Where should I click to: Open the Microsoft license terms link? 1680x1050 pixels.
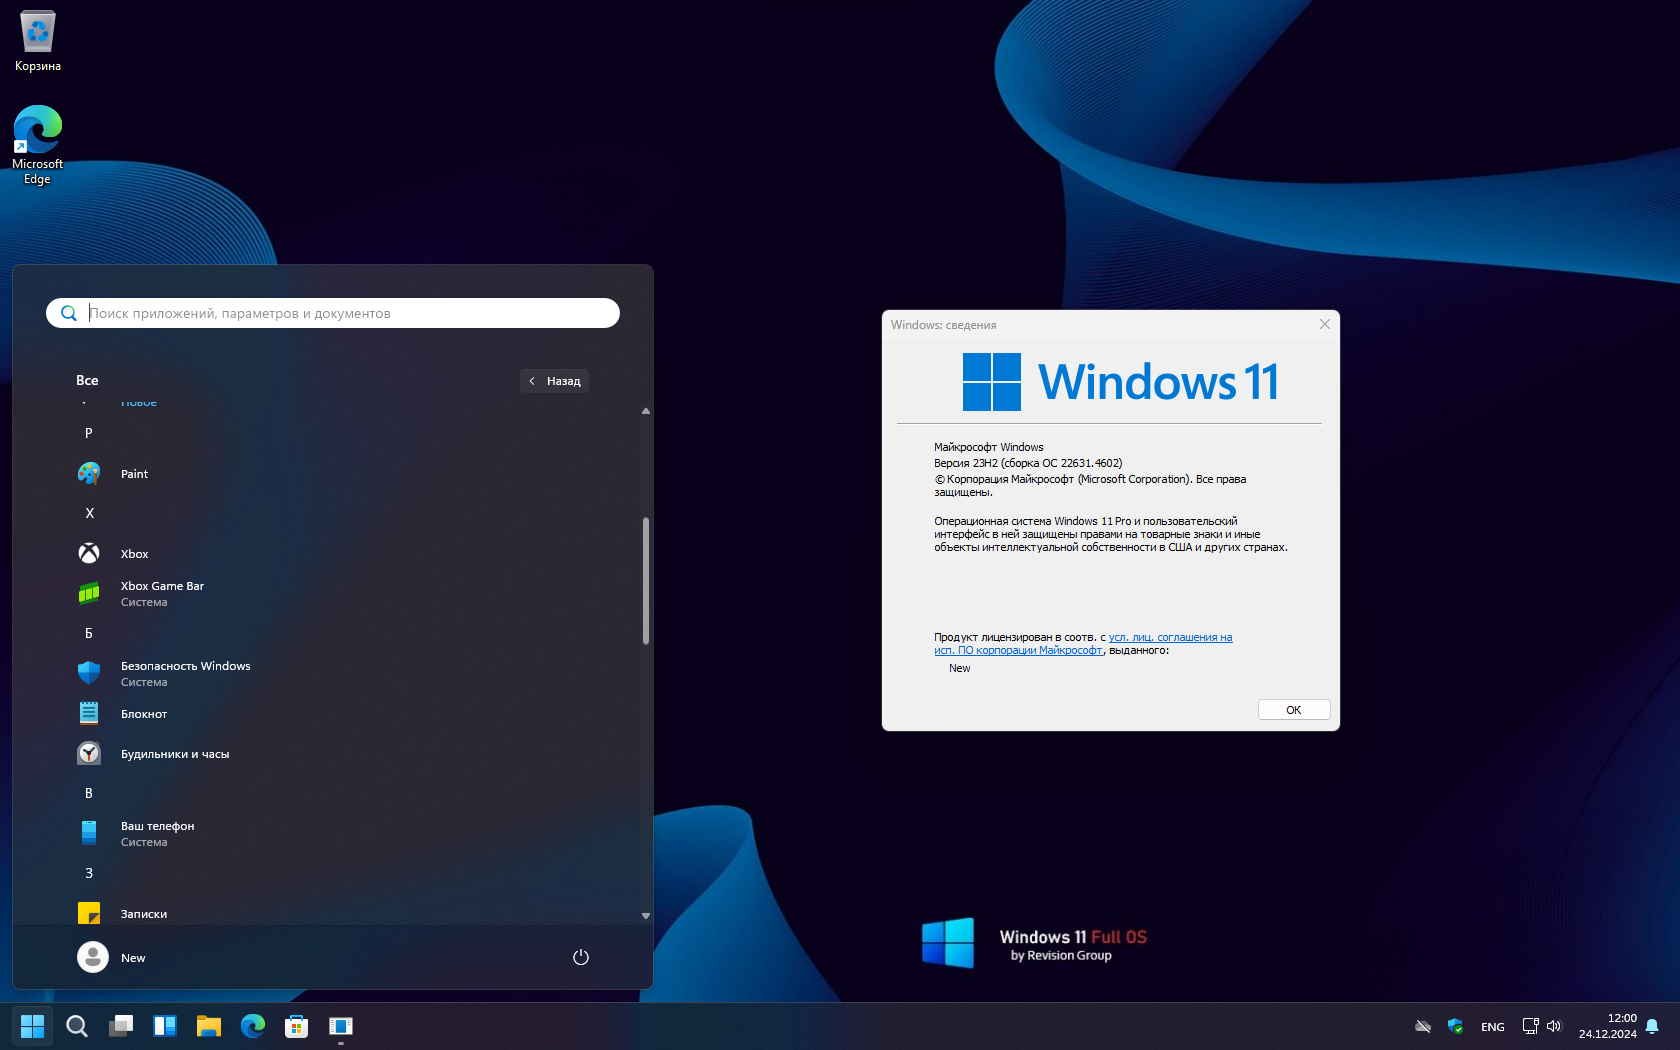pos(1169,637)
